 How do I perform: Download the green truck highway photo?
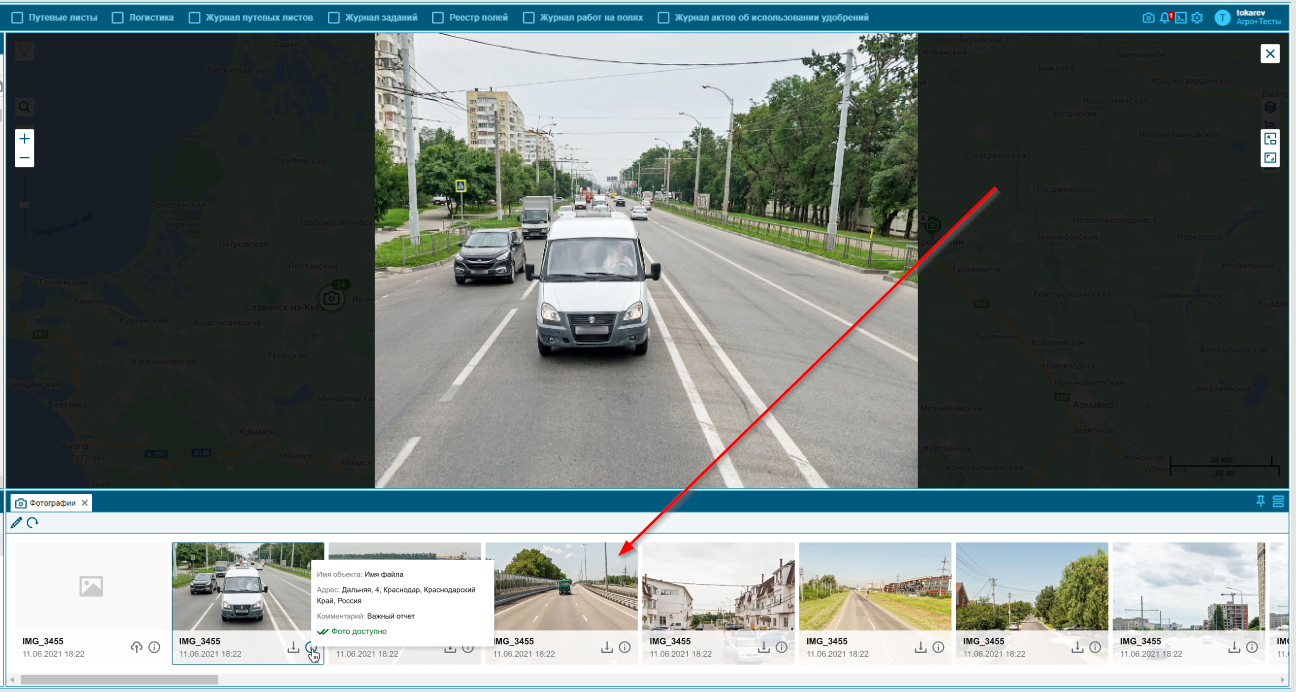pyautogui.click(x=607, y=647)
